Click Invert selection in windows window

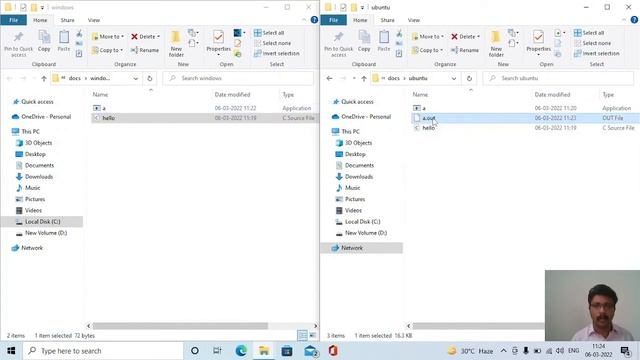coord(277,53)
